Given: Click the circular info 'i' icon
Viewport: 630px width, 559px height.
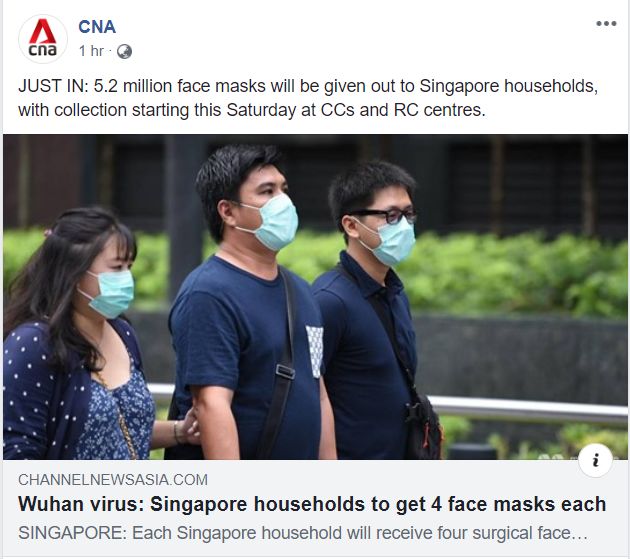Looking at the screenshot, I should click(x=595, y=460).
